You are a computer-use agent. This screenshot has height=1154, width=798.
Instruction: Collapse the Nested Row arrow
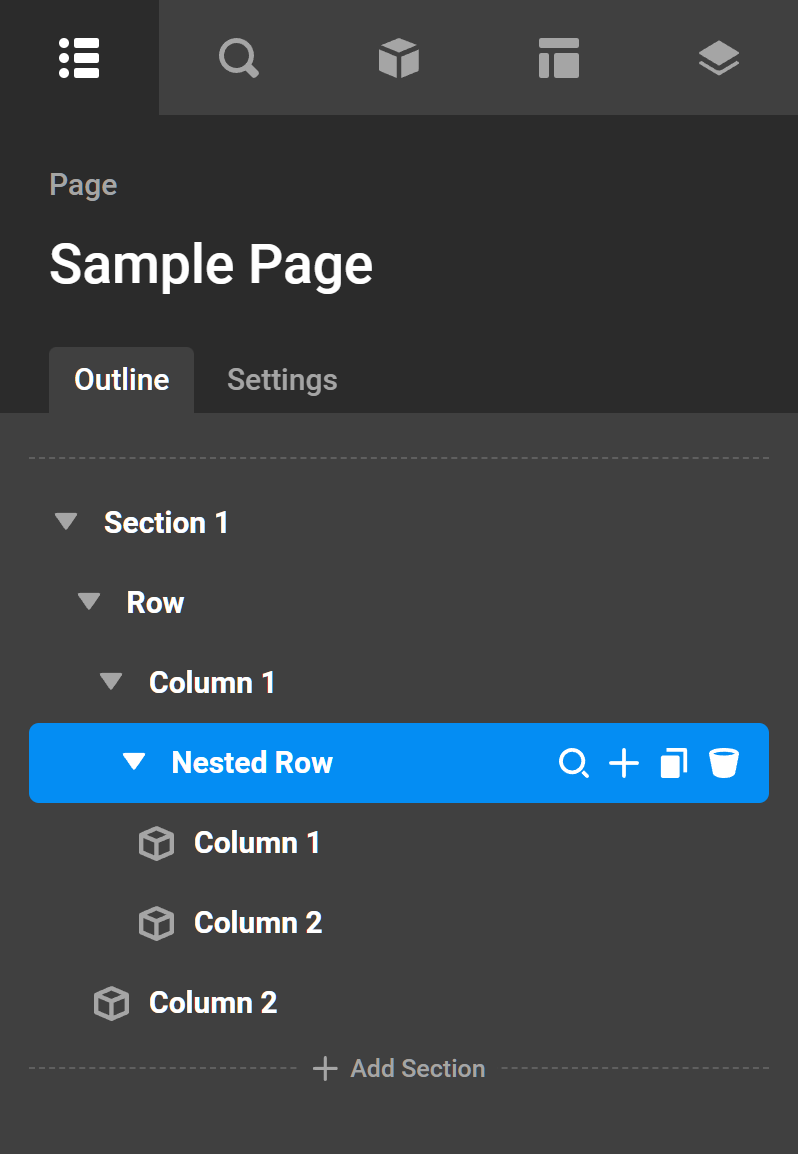coord(134,762)
